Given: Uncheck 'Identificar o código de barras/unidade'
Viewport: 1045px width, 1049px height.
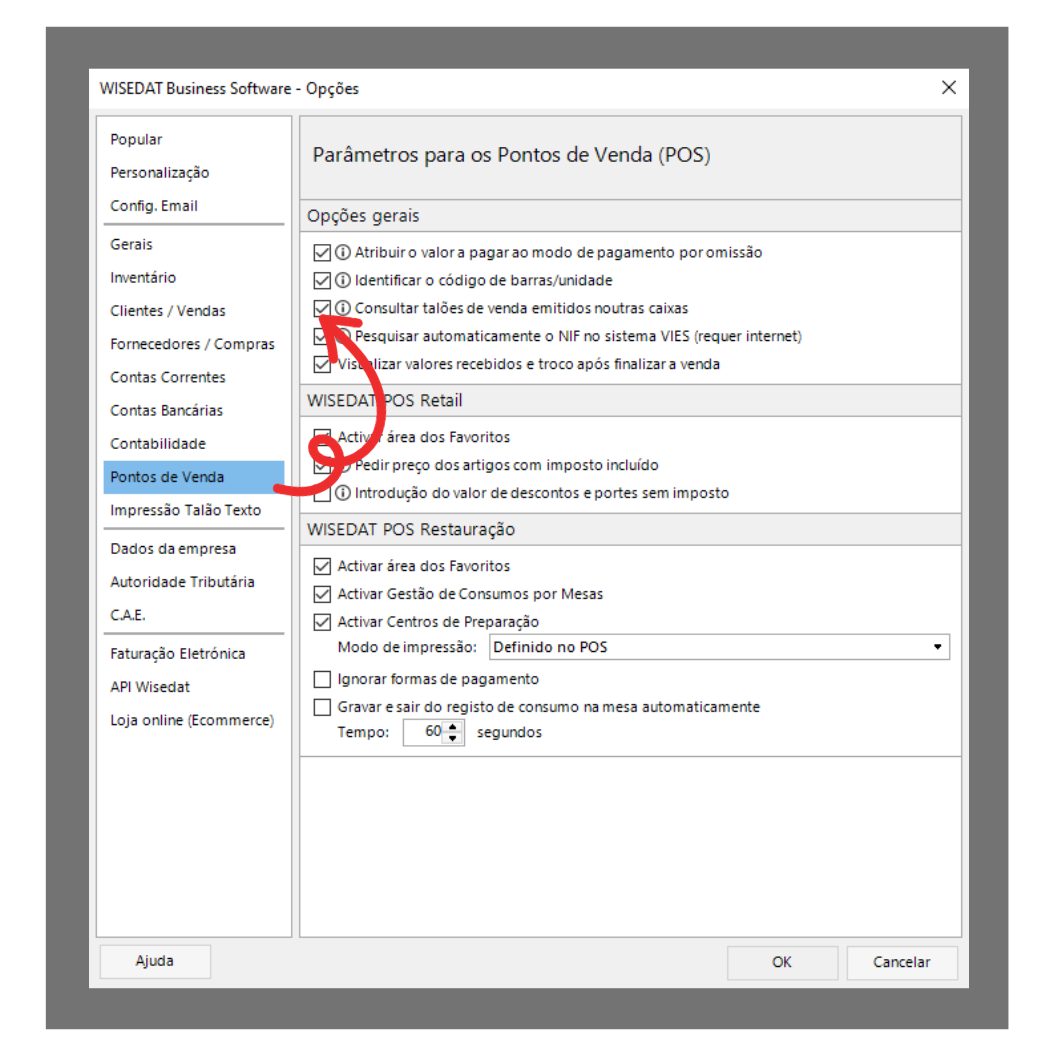Looking at the screenshot, I should pos(322,281).
